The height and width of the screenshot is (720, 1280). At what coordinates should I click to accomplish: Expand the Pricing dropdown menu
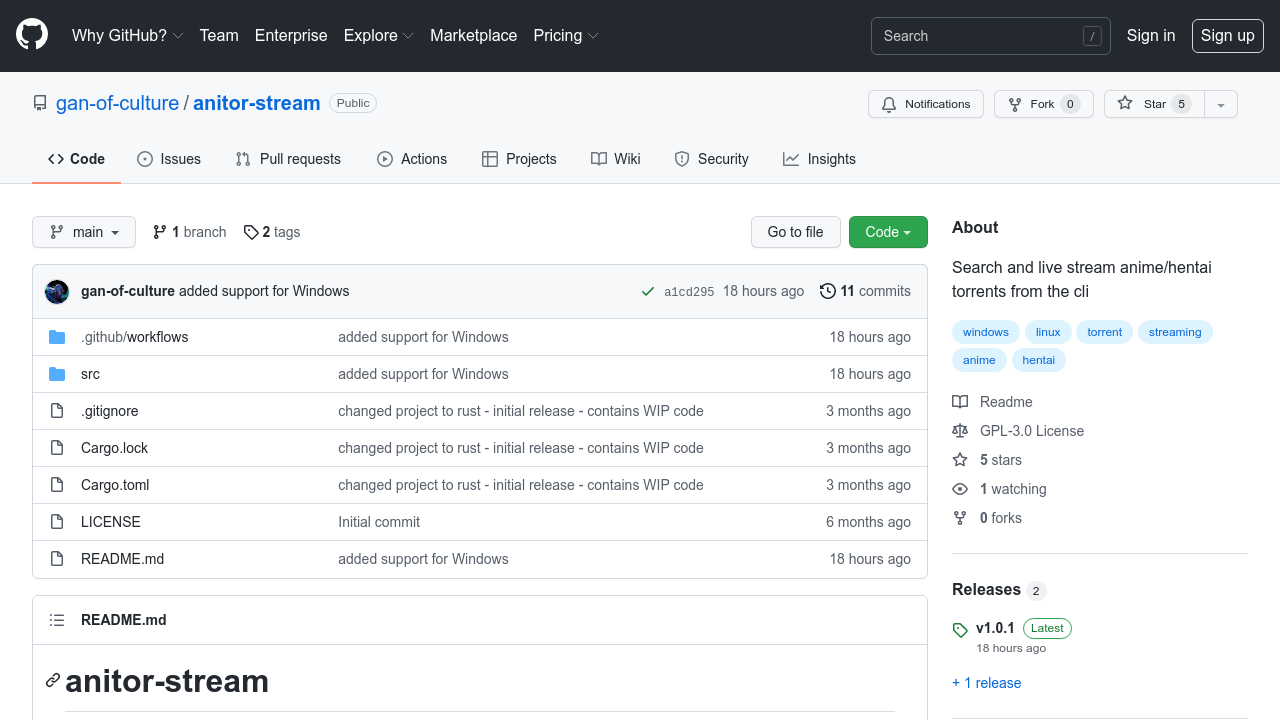(x=565, y=35)
